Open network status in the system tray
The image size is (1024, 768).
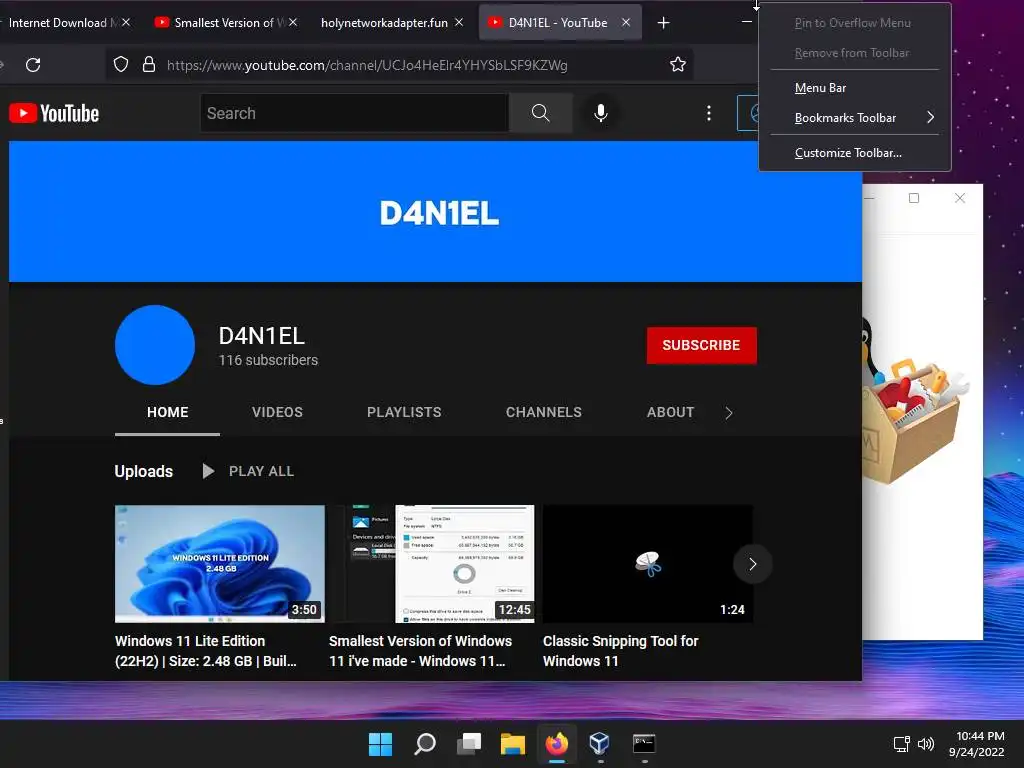pos(902,743)
